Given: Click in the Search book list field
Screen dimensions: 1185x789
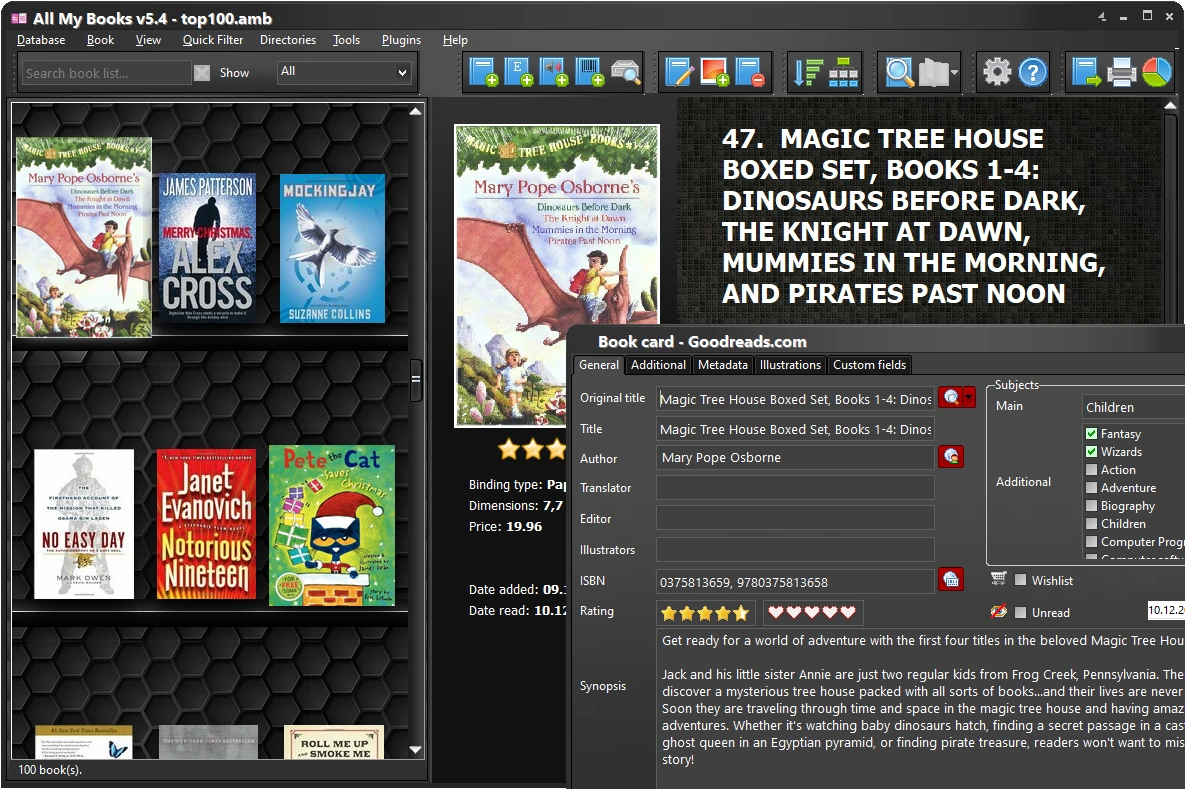Looking at the screenshot, I should [107, 73].
